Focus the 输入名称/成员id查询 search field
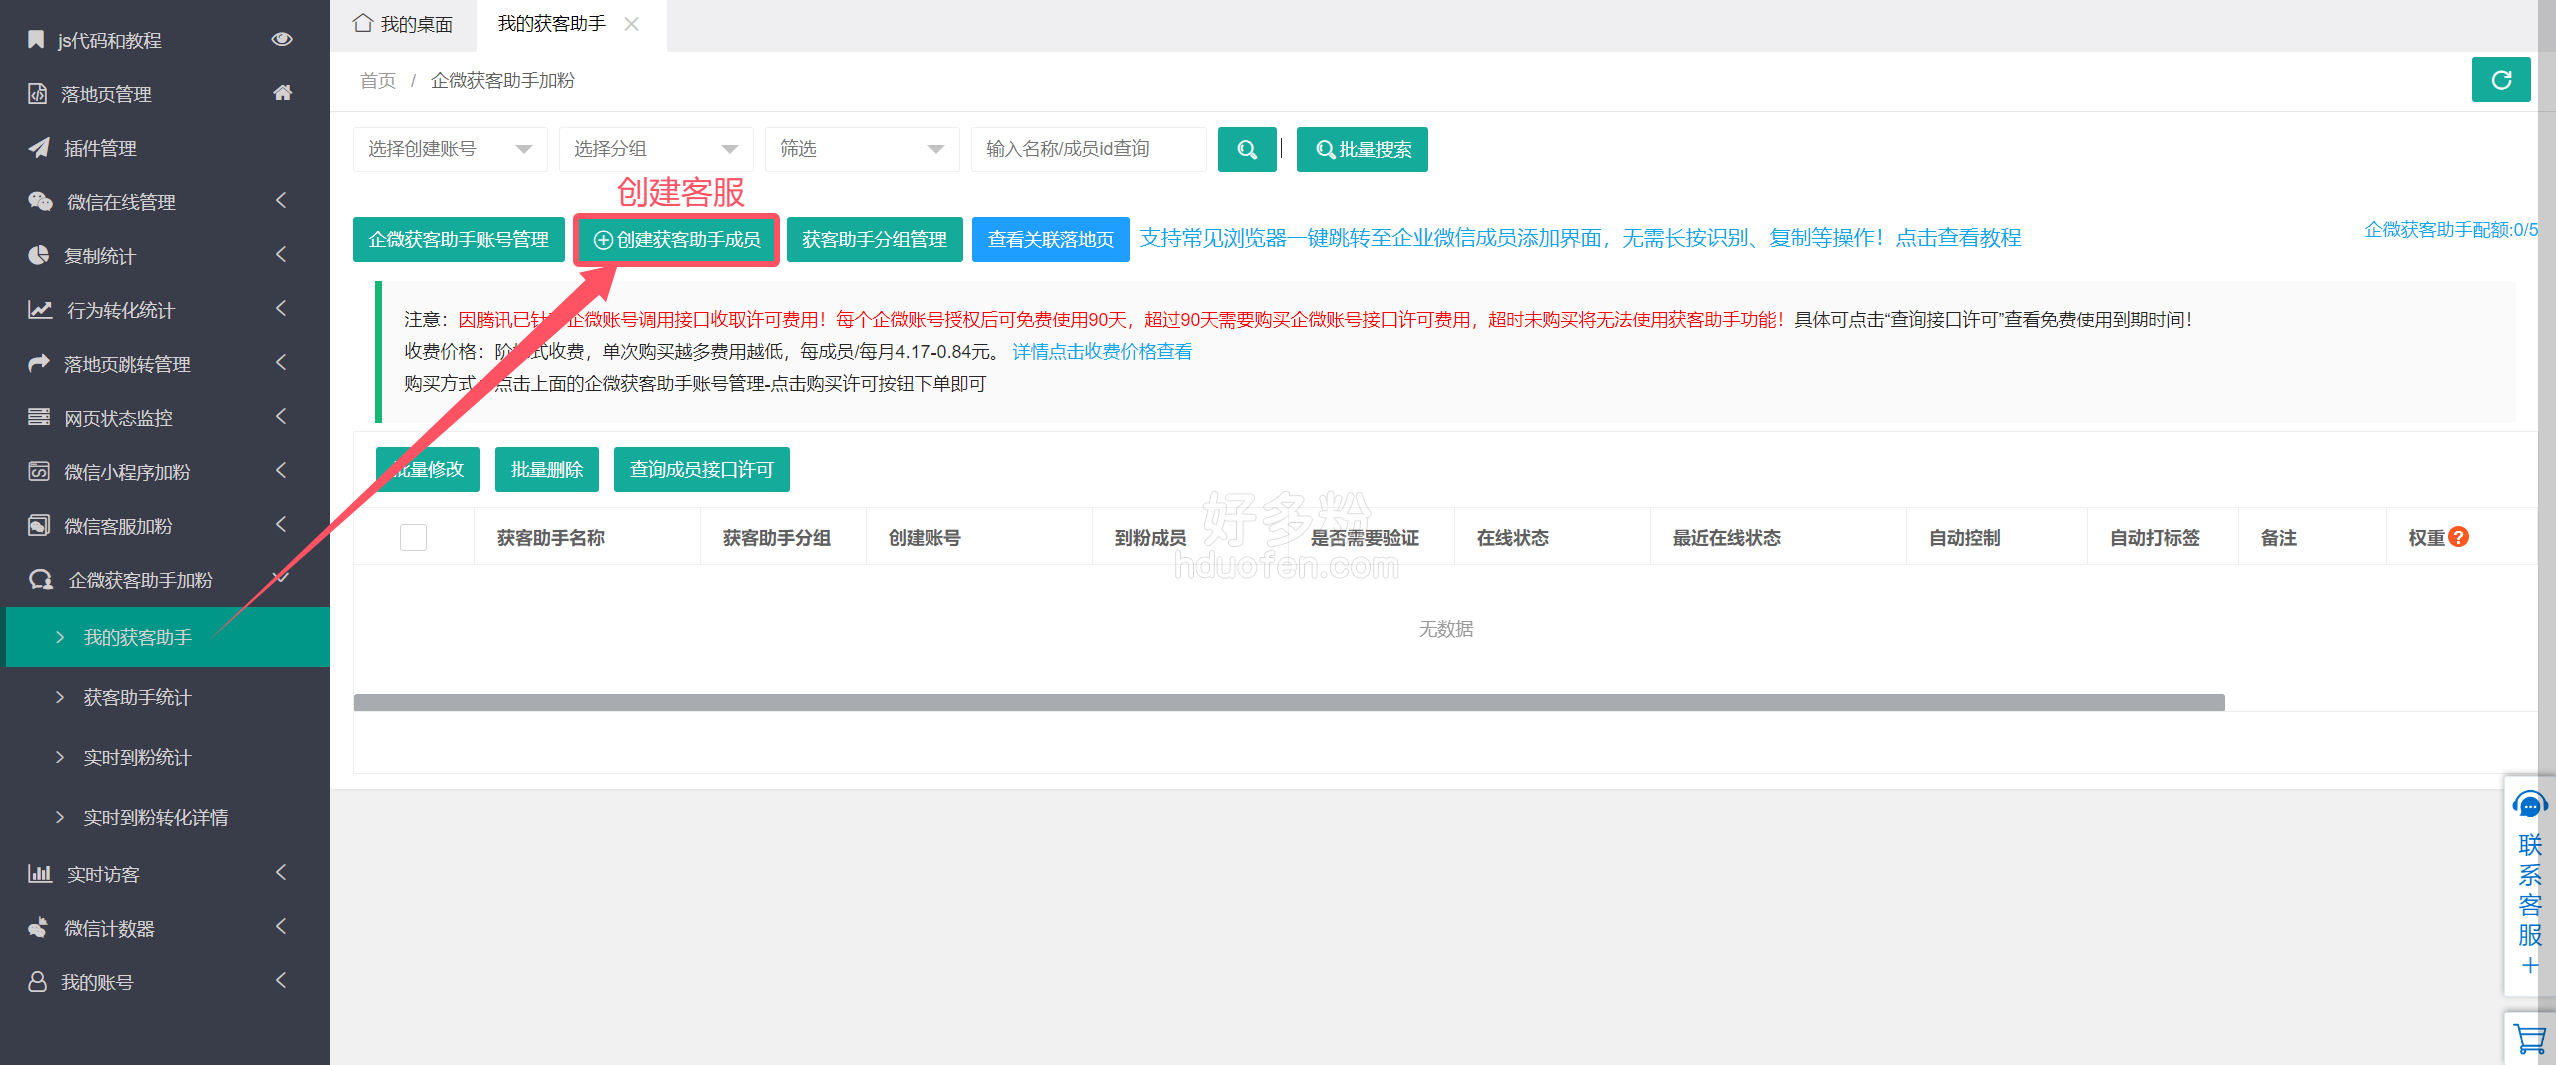 click(x=1089, y=149)
